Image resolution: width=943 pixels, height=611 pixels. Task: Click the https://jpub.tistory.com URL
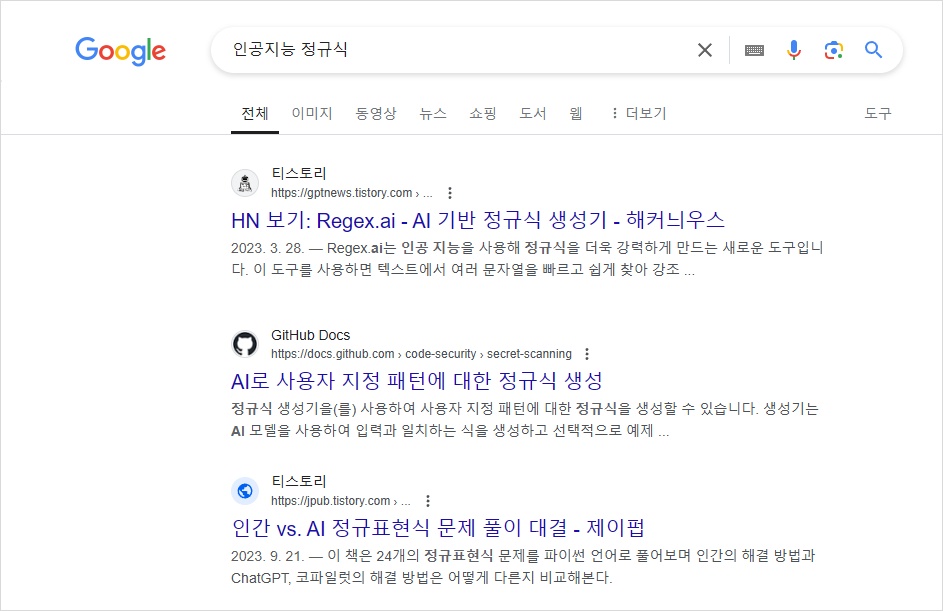(340, 501)
